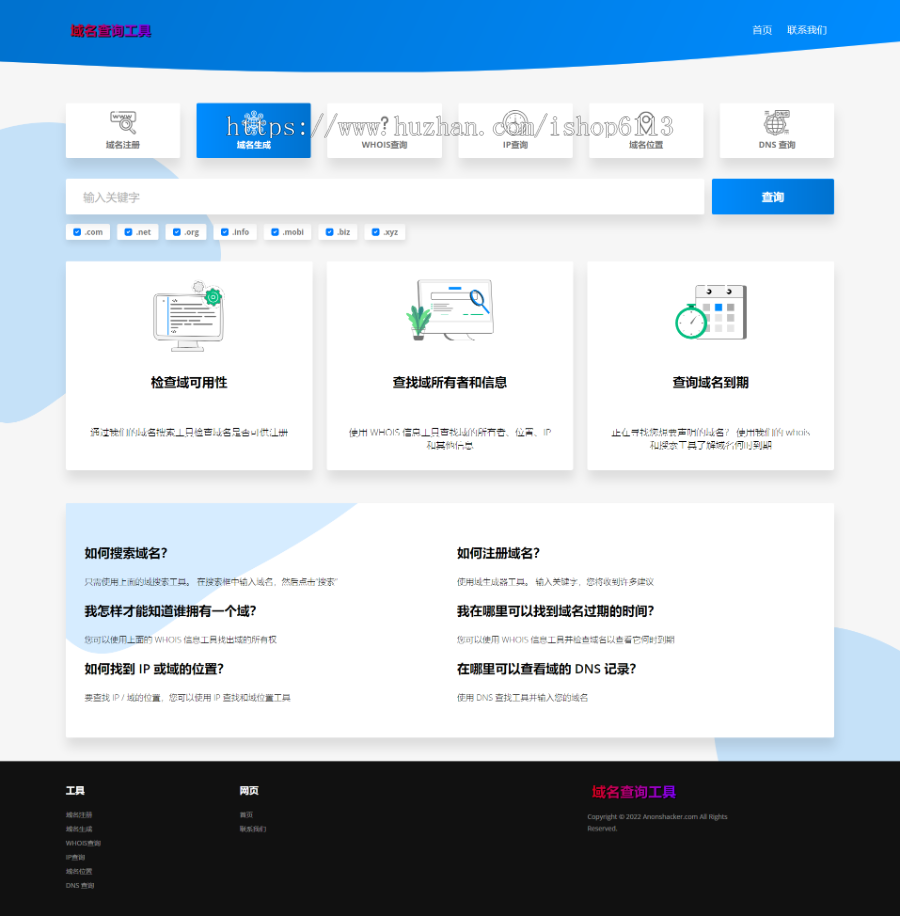900x916 pixels.
Task: Click the DNS 查询 globe icon
Action: point(776,123)
